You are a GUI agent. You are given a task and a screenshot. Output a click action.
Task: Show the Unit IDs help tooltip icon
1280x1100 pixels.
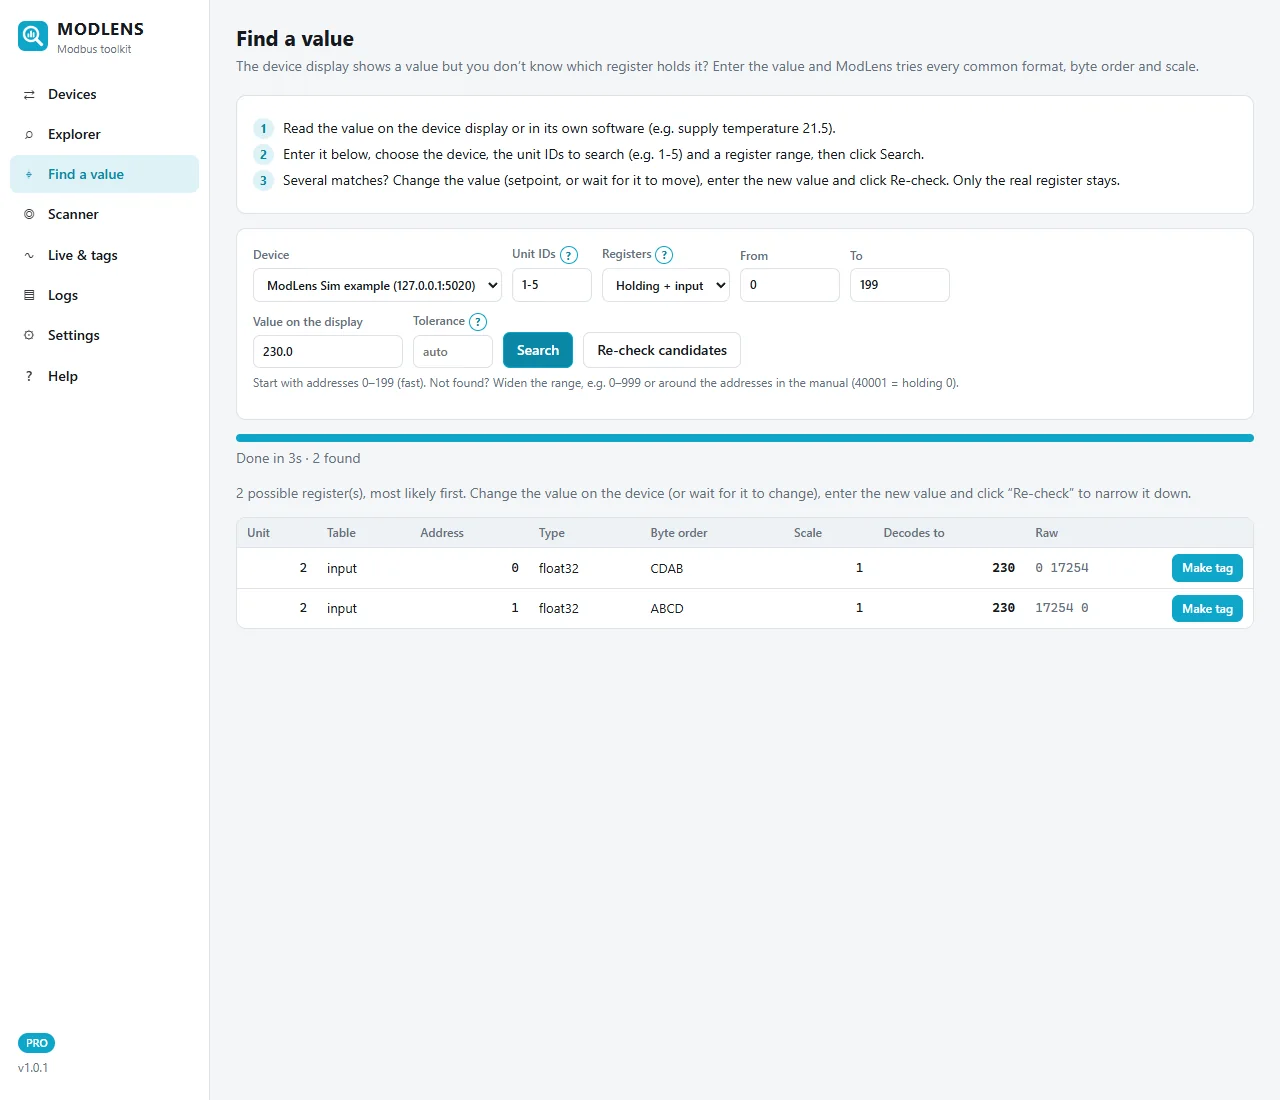pos(569,255)
